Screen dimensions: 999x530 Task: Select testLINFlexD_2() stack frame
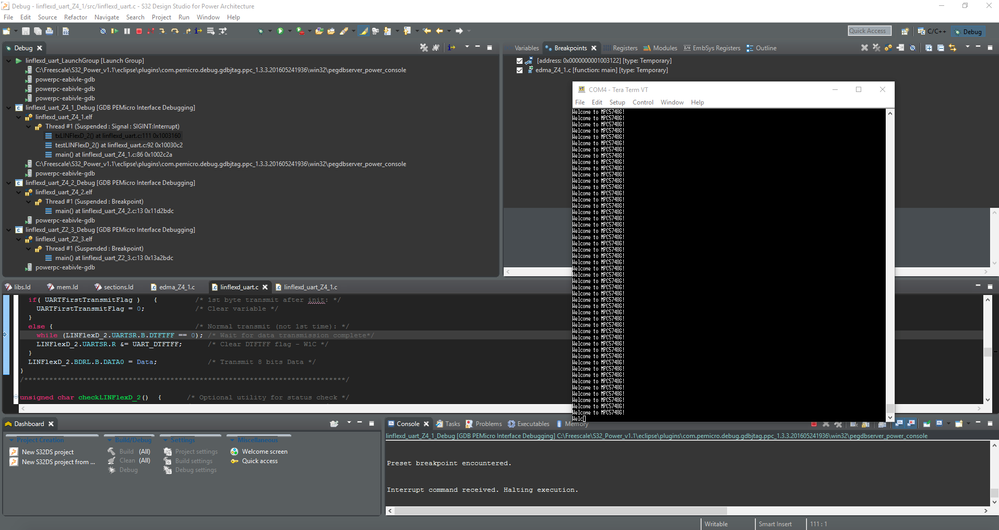point(113,145)
